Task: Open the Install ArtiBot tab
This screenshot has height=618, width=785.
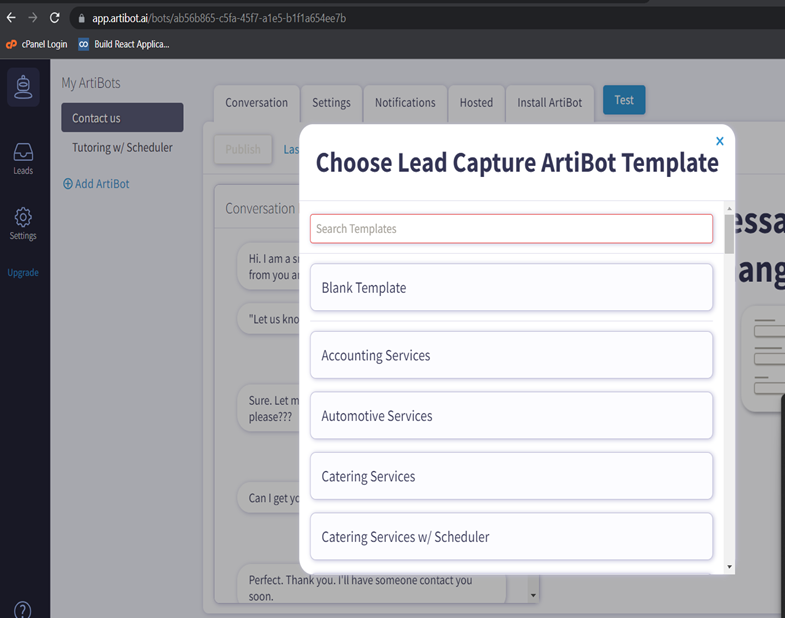Action: (x=550, y=103)
